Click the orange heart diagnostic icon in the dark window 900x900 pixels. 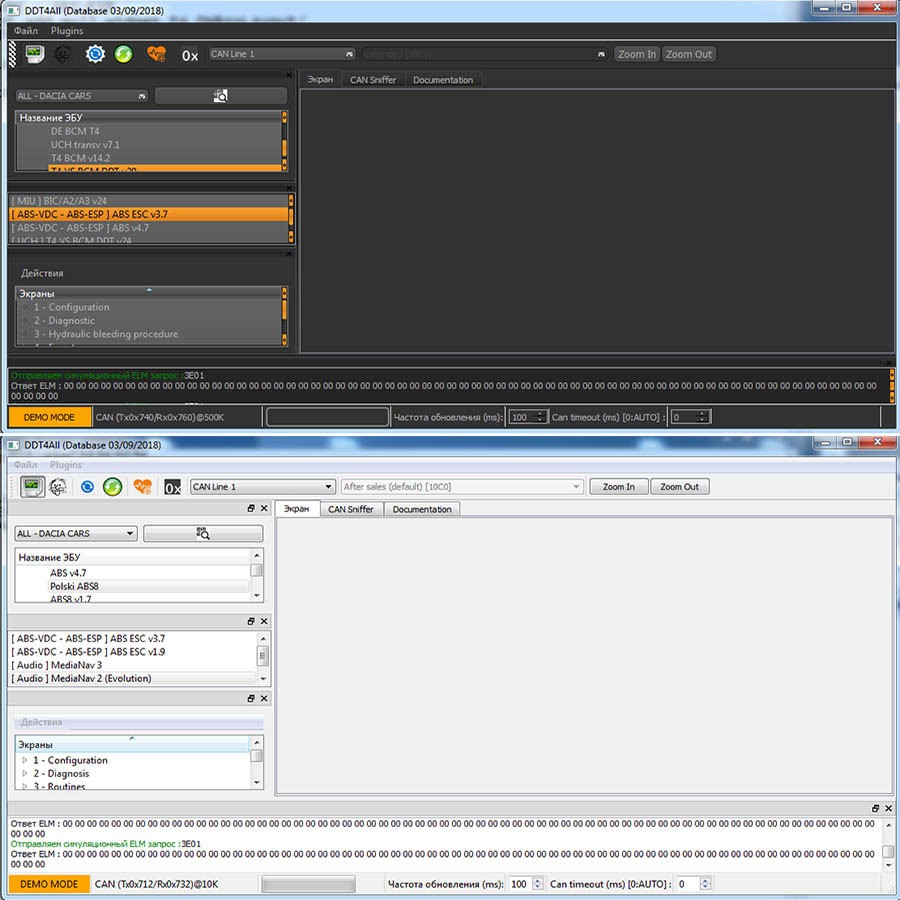(x=156, y=55)
